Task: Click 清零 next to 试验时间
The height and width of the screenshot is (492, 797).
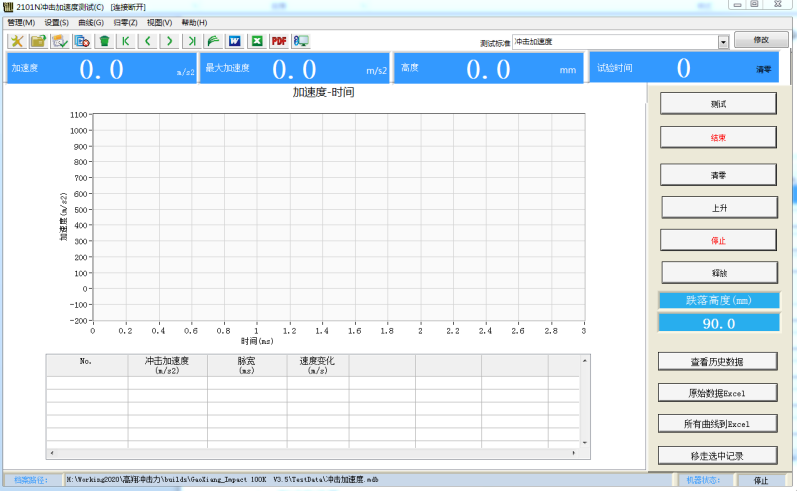Action: [763, 70]
